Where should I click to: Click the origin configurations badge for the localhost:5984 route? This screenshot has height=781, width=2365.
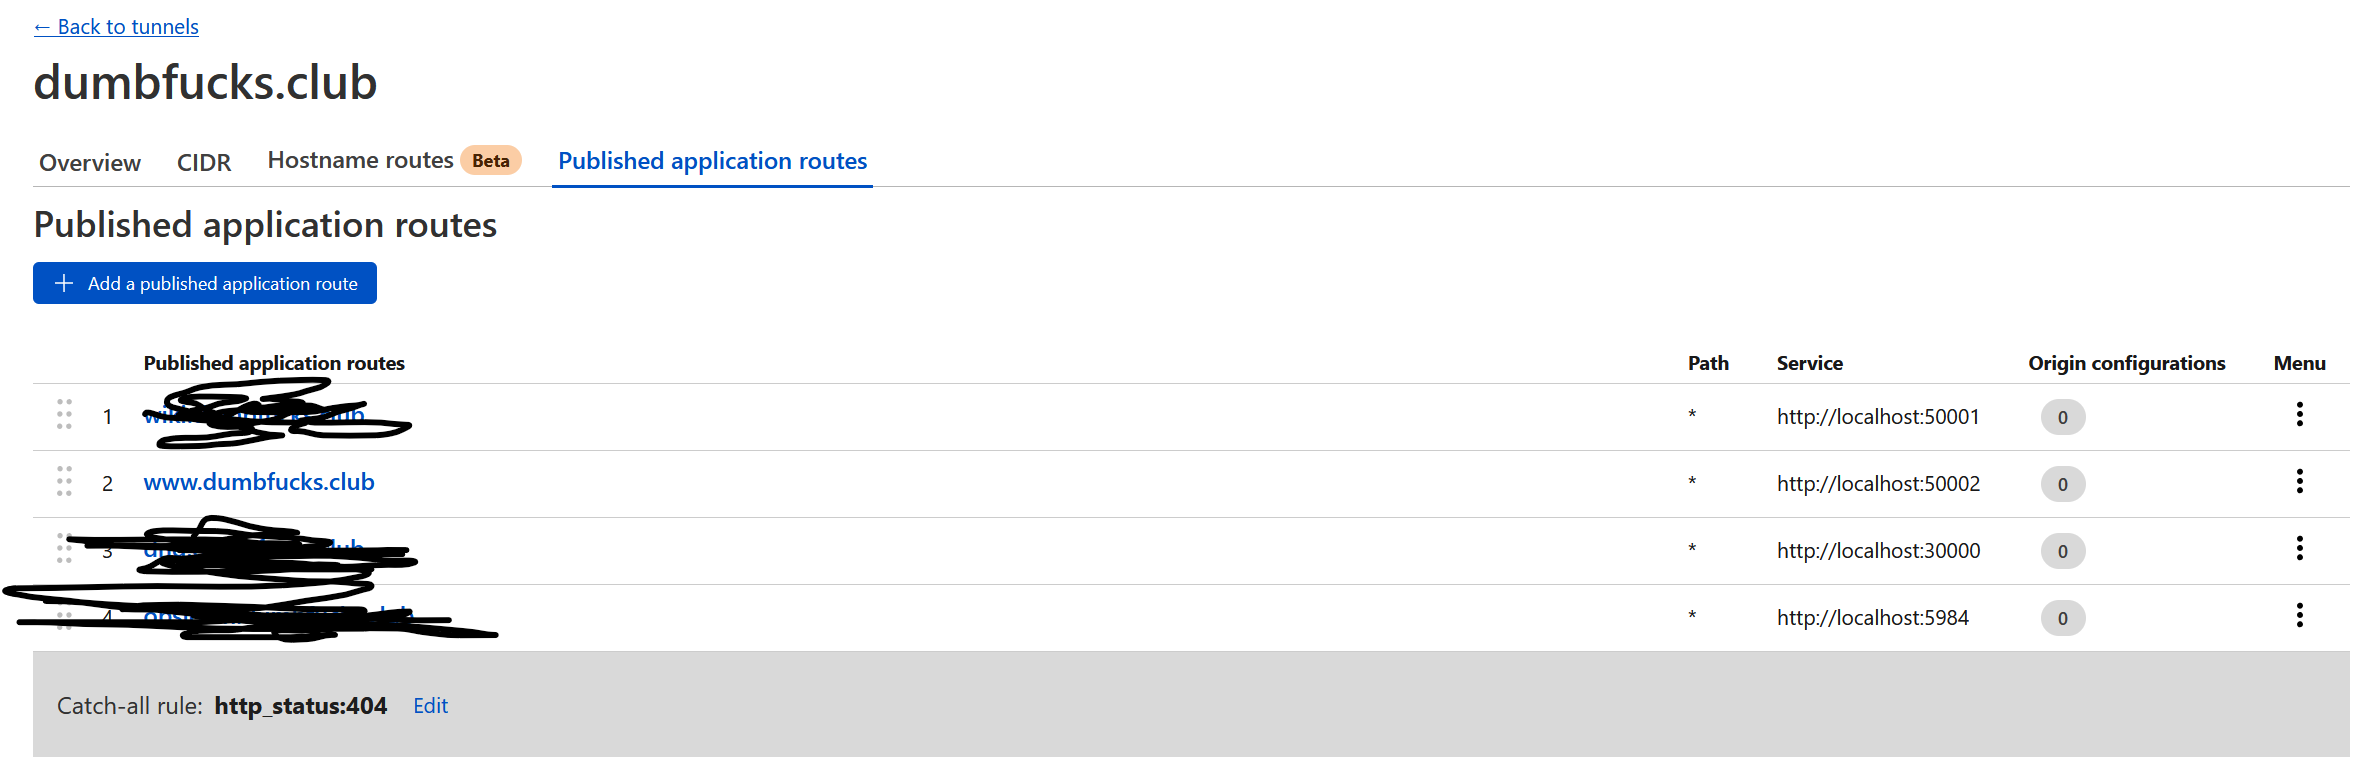point(2062,618)
